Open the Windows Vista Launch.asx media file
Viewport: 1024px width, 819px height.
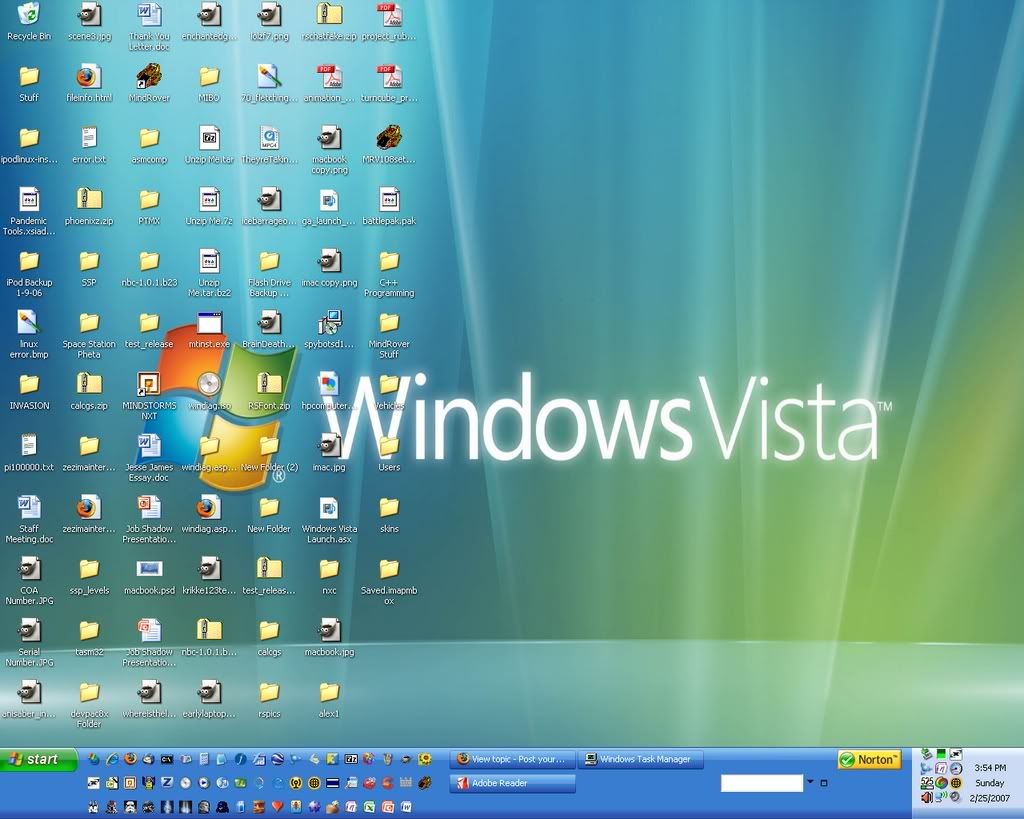click(329, 519)
